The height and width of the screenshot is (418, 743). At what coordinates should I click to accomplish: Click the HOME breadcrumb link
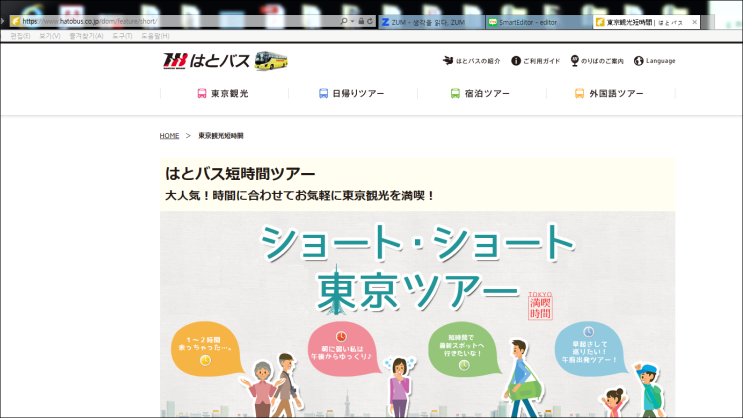pos(169,136)
